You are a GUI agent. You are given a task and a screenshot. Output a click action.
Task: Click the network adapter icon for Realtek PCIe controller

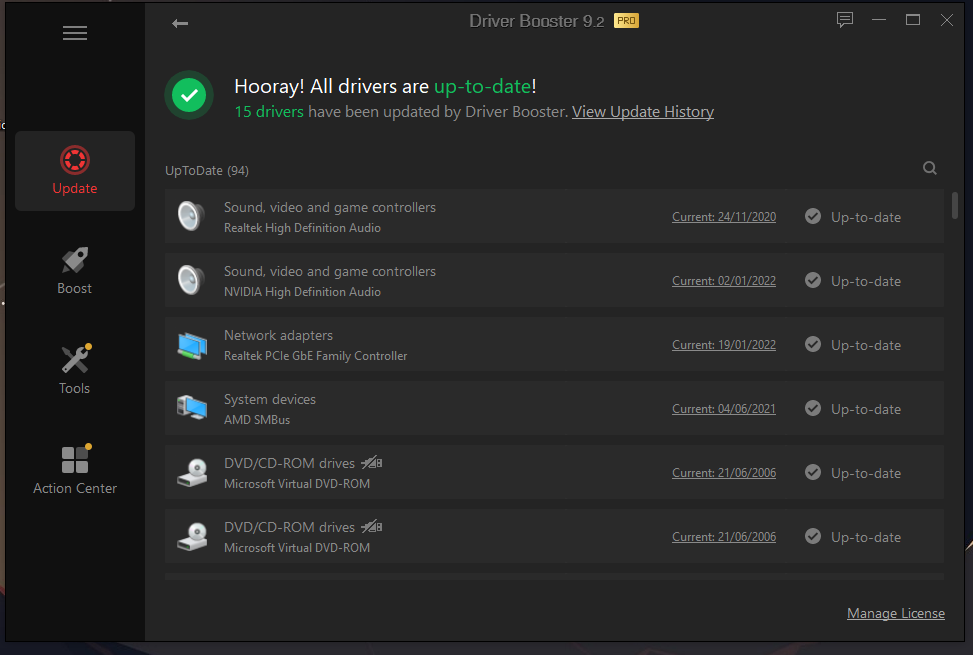tap(192, 344)
